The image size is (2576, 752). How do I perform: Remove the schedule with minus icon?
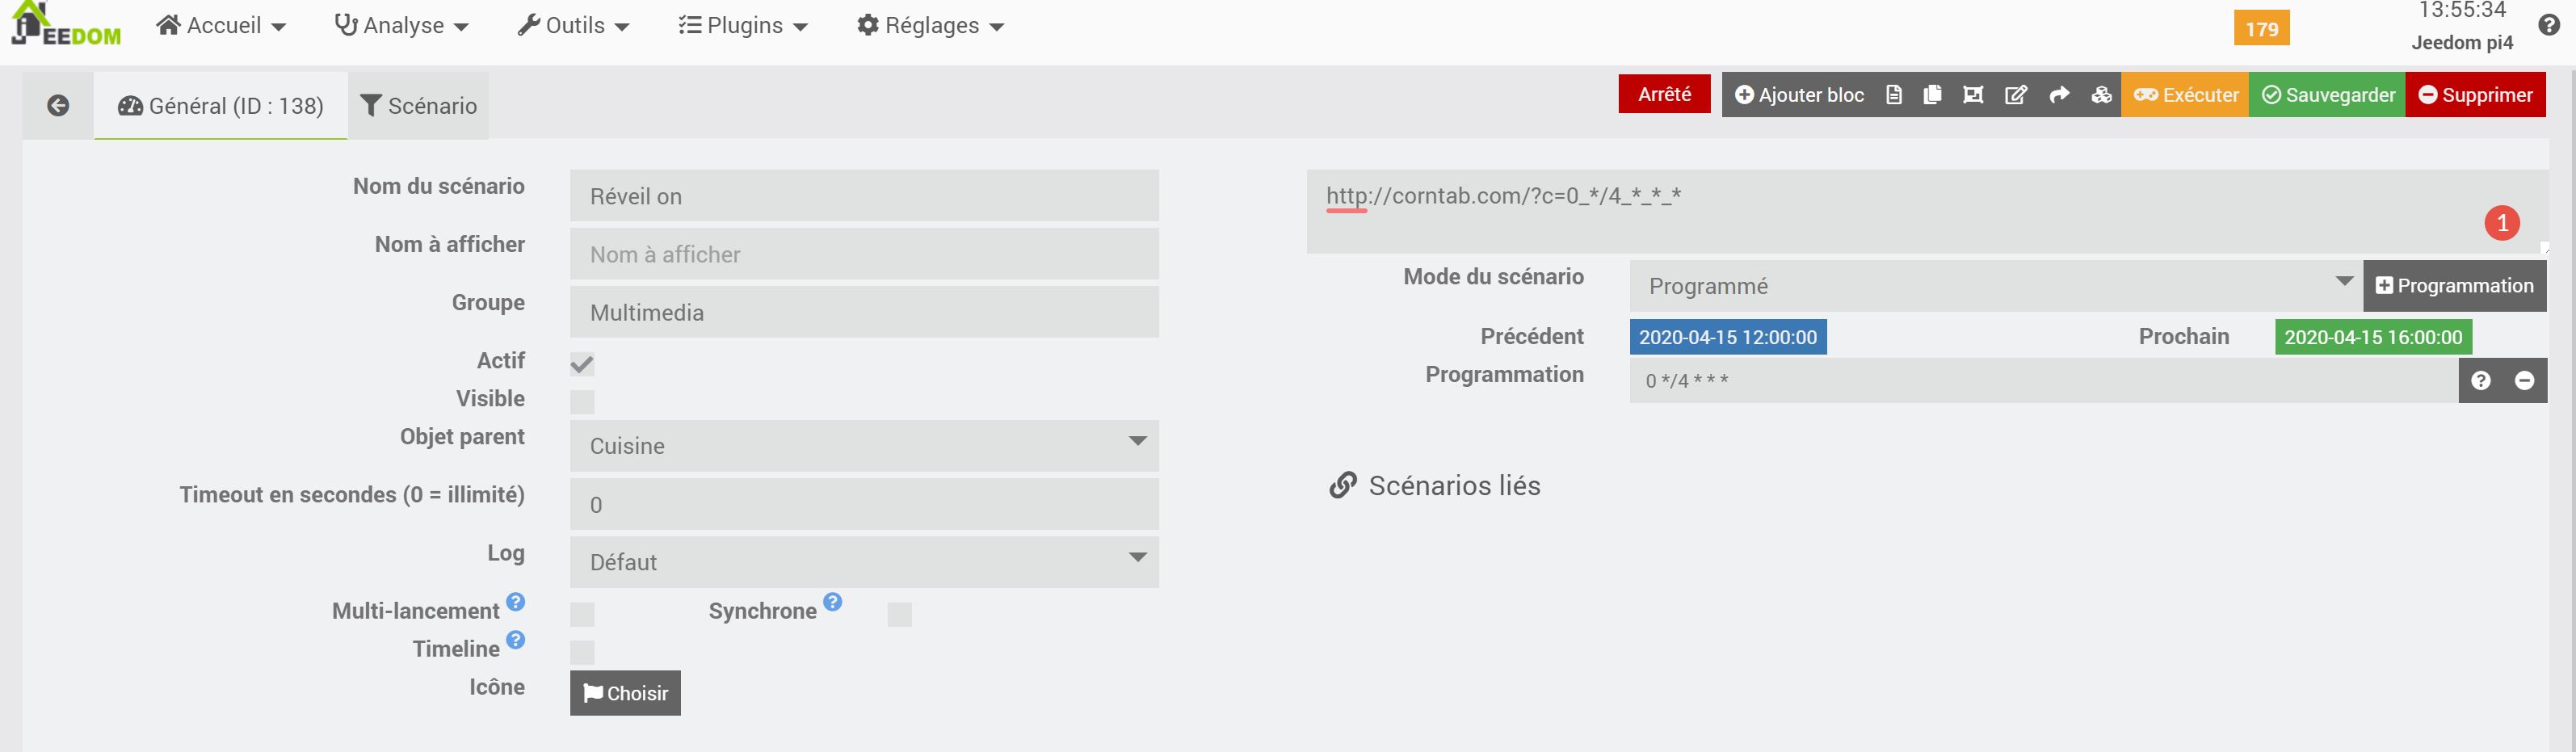pos(2524,381)
